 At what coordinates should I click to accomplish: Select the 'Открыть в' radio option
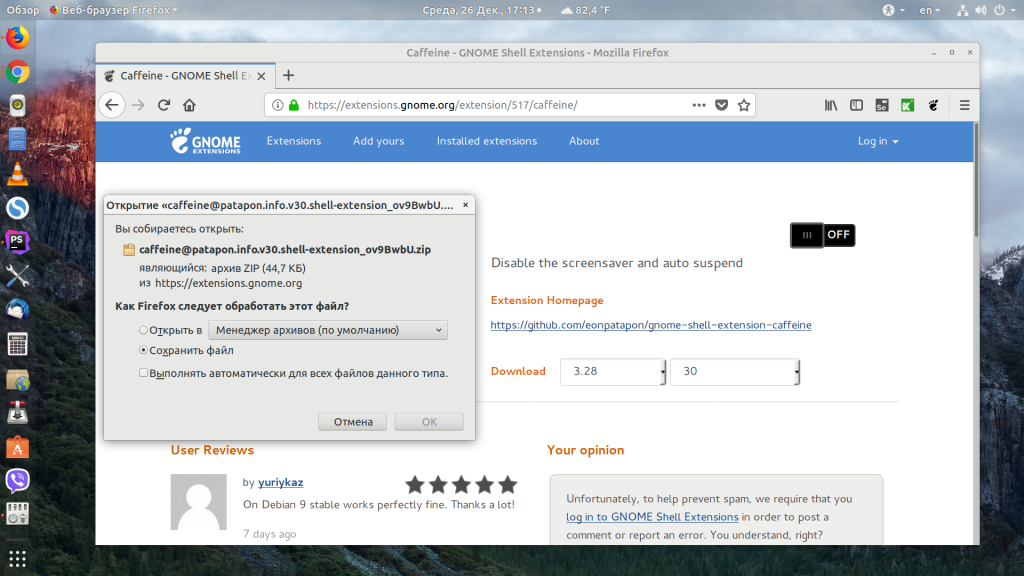[143, 330]
